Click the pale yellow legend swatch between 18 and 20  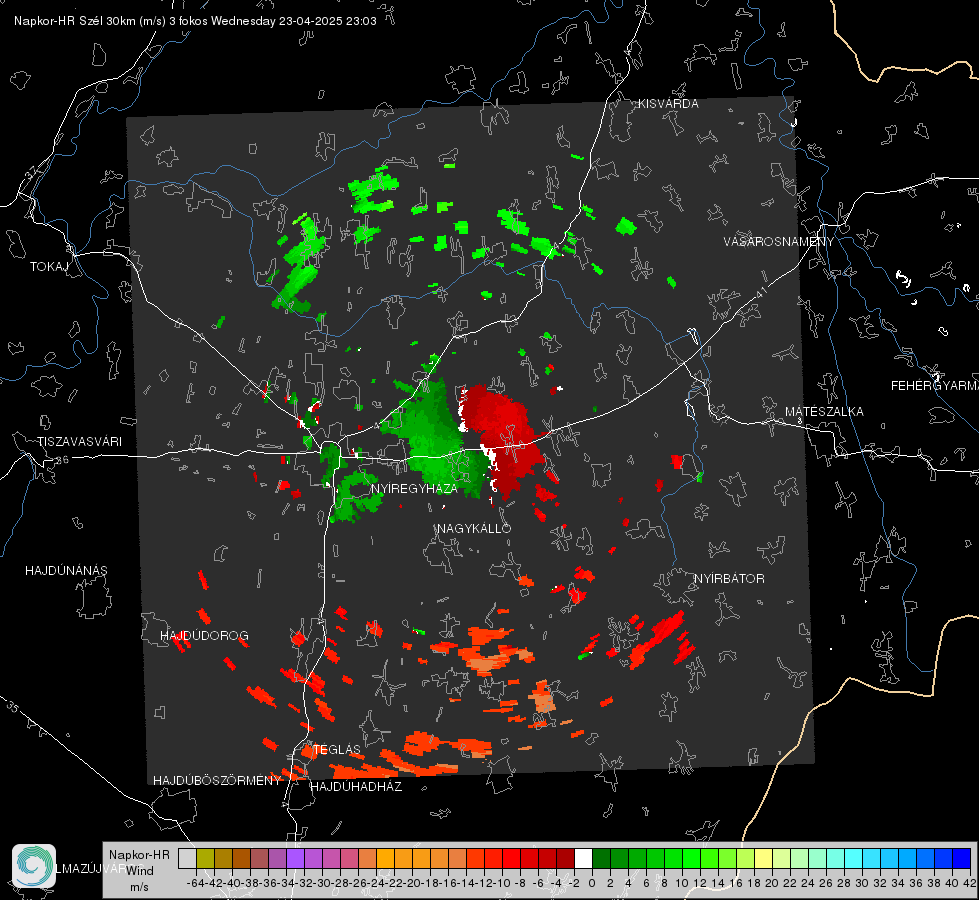click(x=763, y=858)
